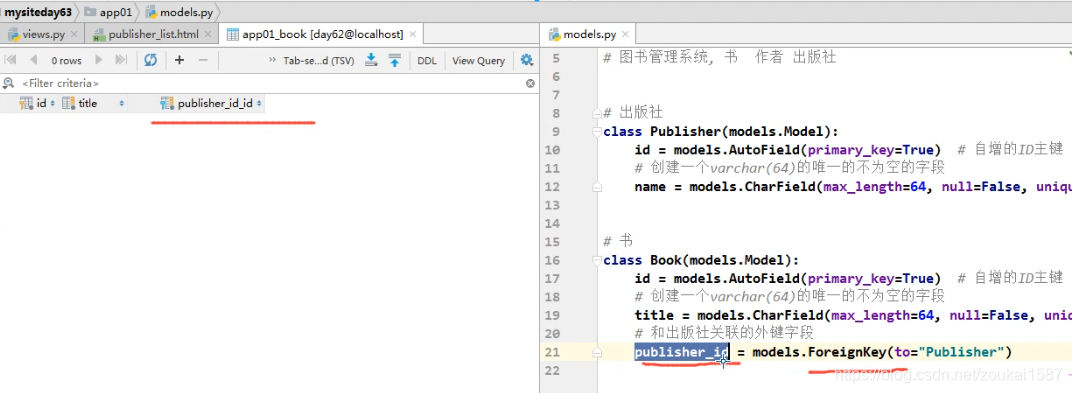Viewport: 1072px width, 393px height.
Task: Click 'id = models.AutoField' on line 10
Action: (x=716, y=150)
